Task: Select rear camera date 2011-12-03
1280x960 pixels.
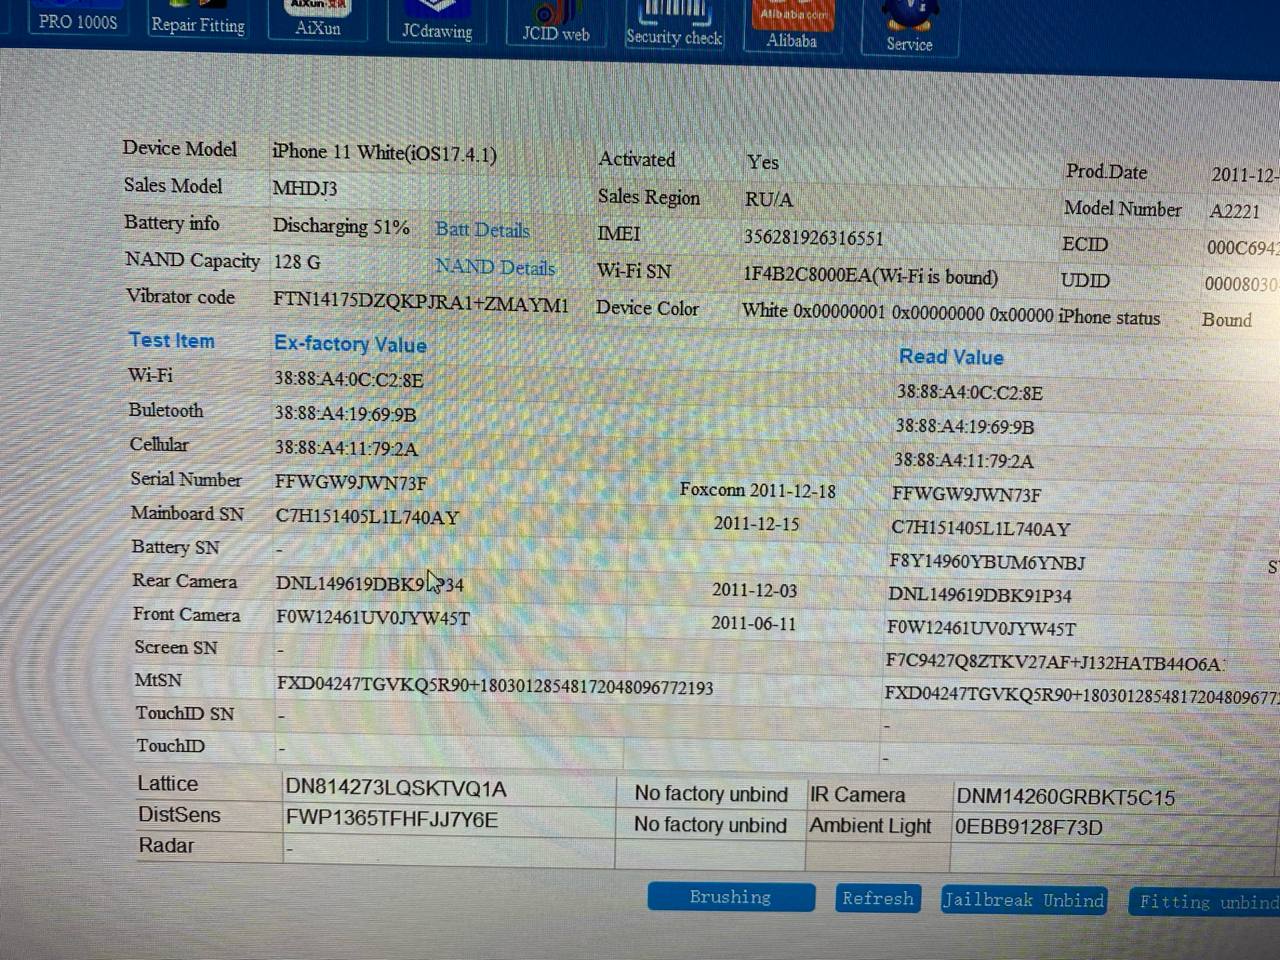Action: 754,590
